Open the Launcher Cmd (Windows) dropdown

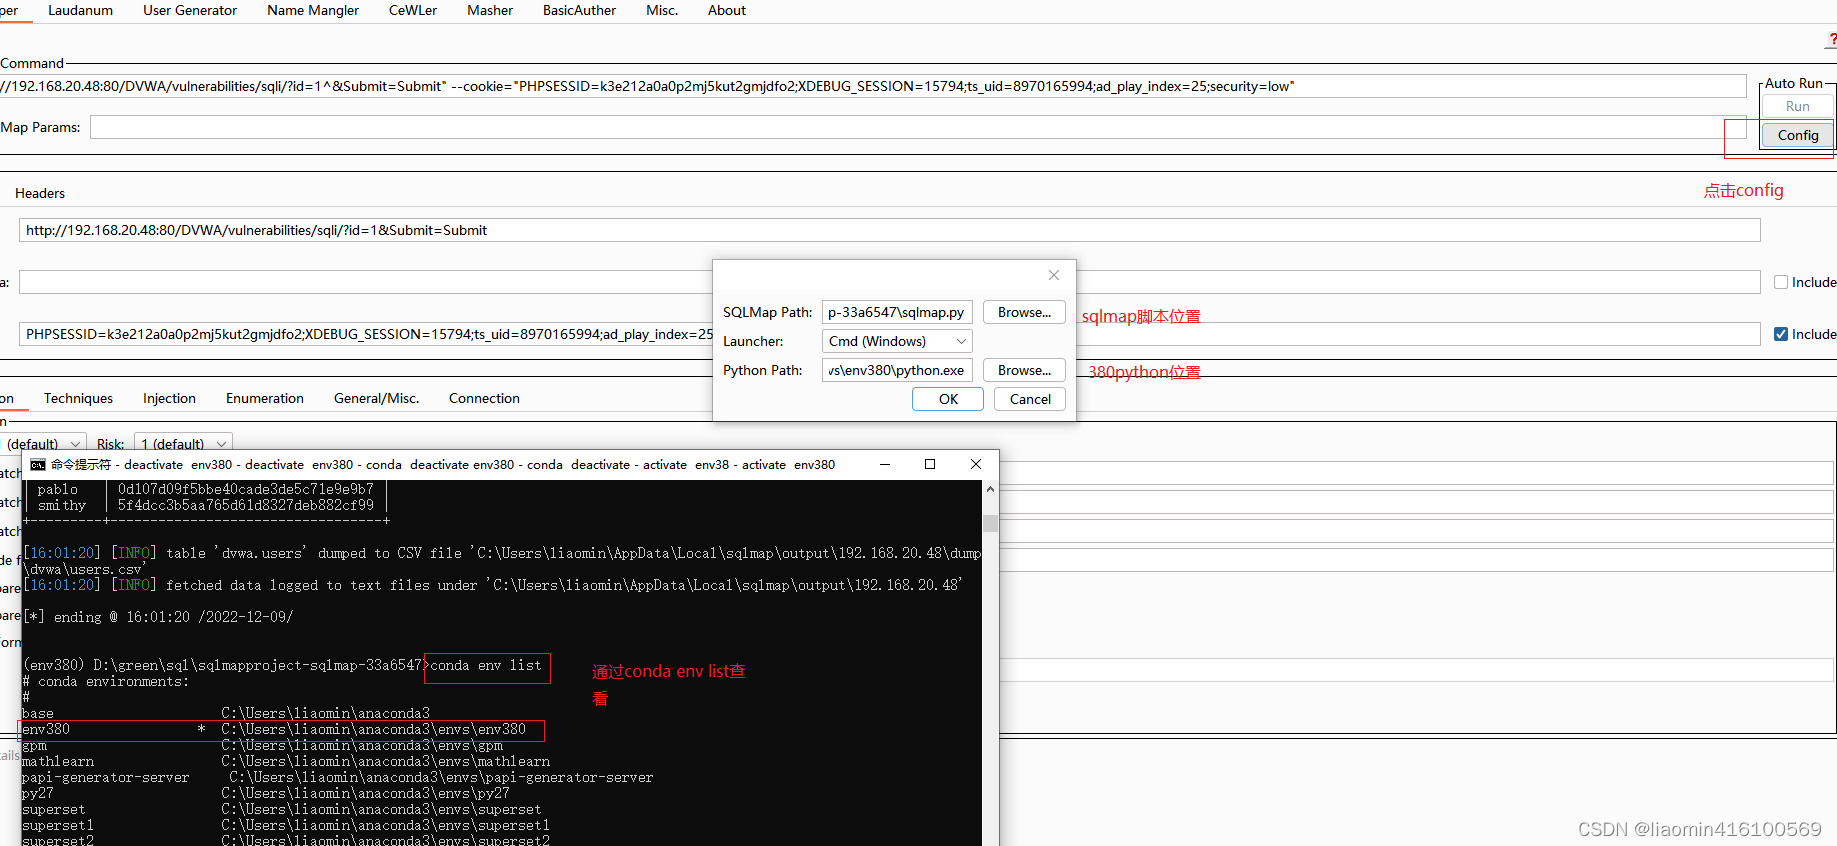point(897,341)
